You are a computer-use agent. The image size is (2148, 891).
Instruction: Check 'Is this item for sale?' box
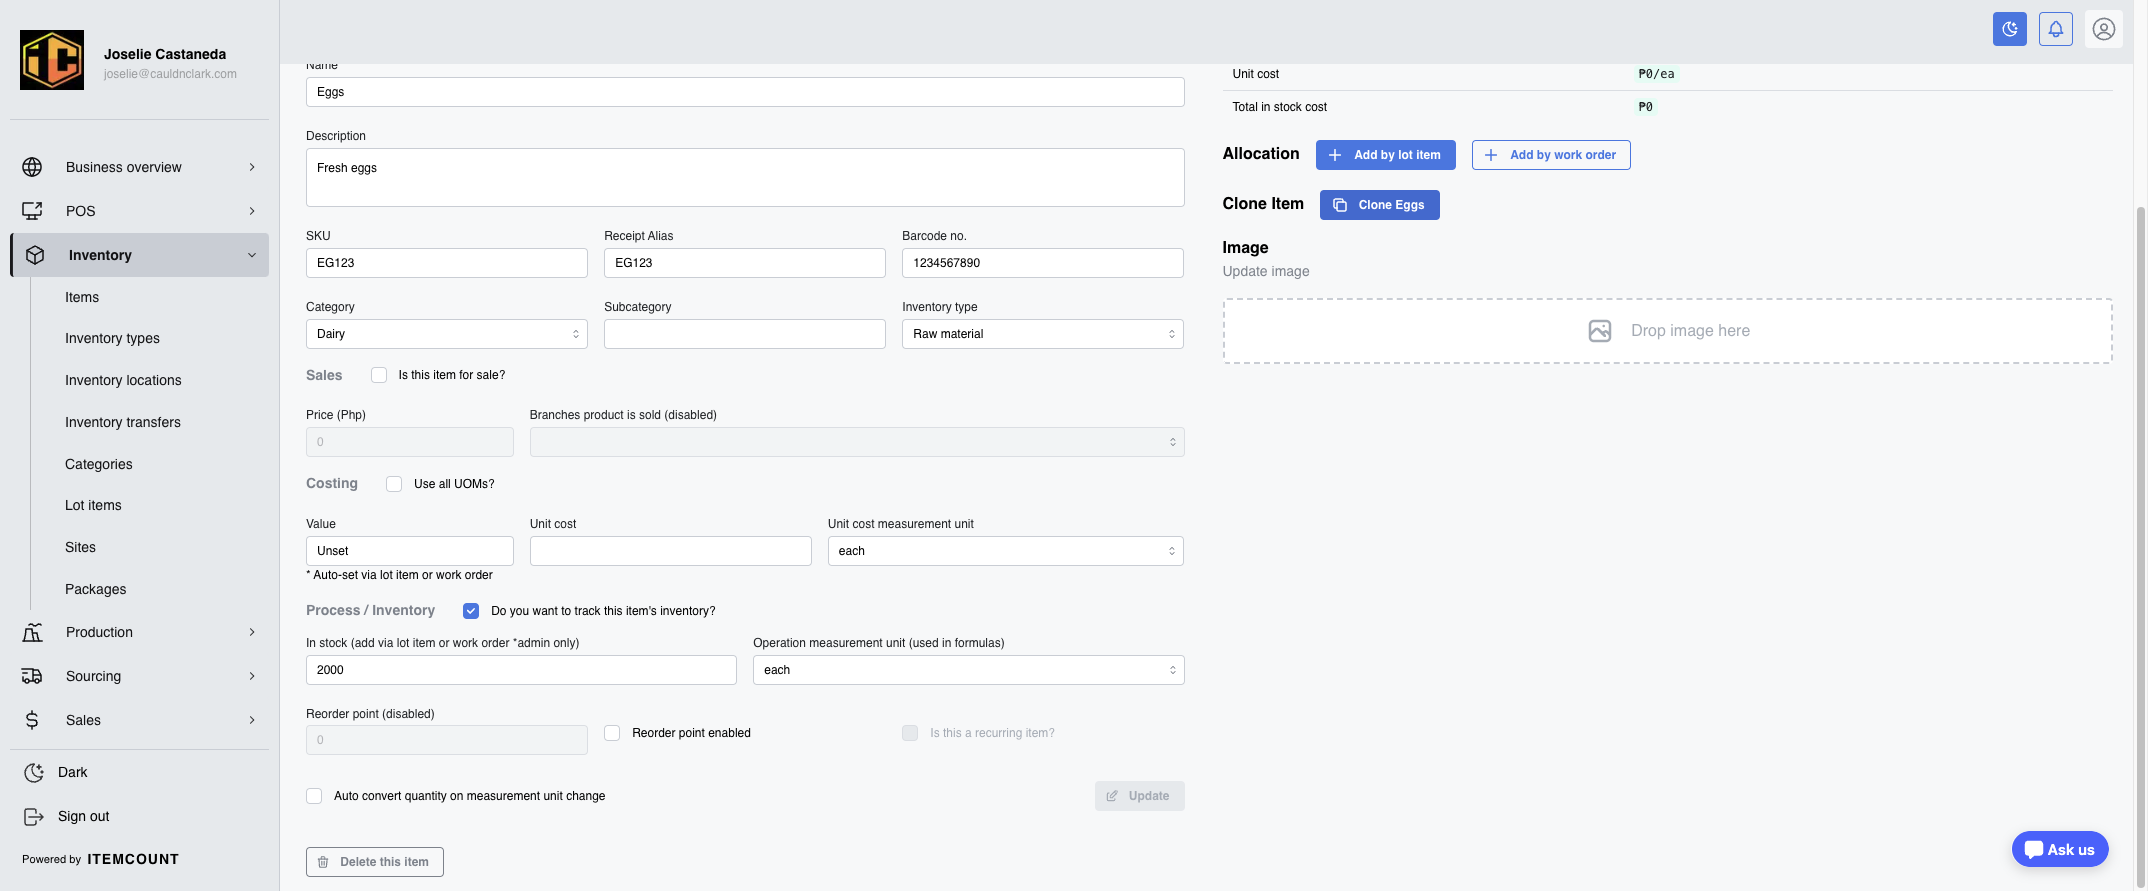pyautogui.click(x=379, y=375)
